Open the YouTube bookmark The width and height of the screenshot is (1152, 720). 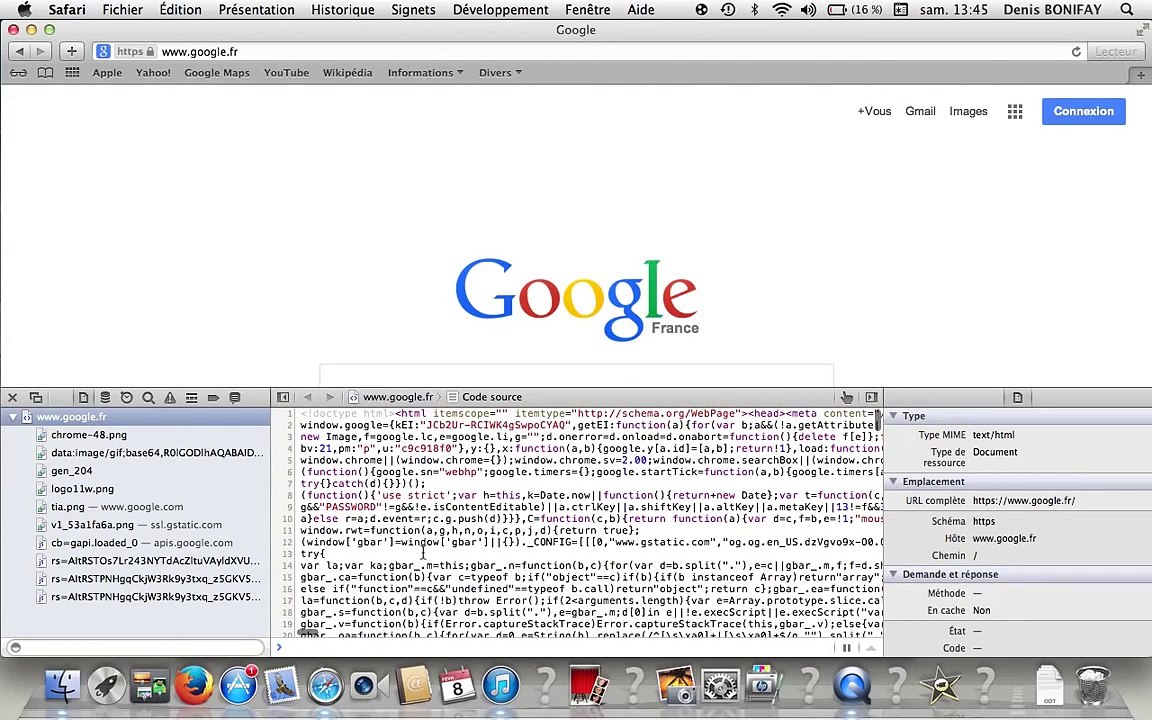287,73
